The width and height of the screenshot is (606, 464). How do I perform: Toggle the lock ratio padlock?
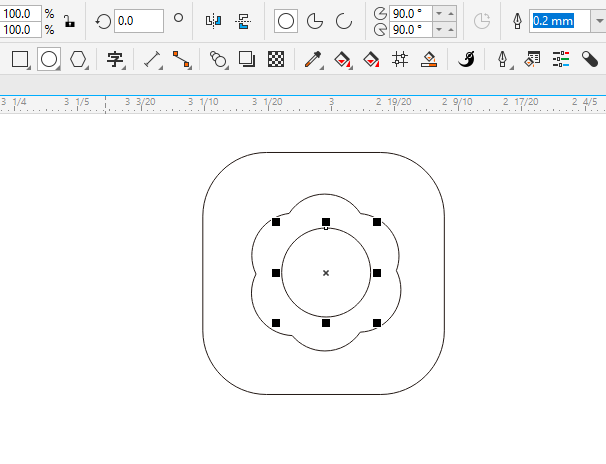[x=70, y=22]
